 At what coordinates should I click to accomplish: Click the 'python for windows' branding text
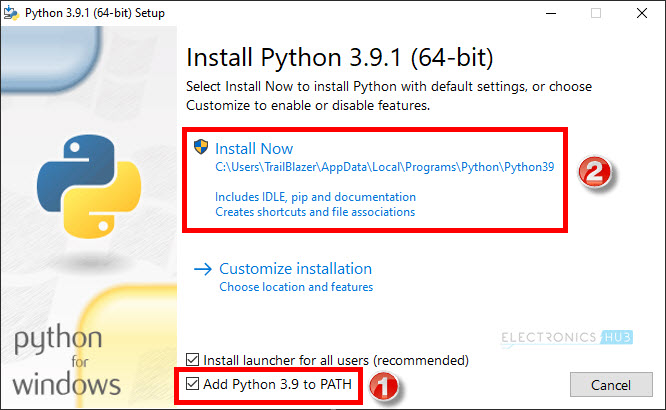pos(67,362)
